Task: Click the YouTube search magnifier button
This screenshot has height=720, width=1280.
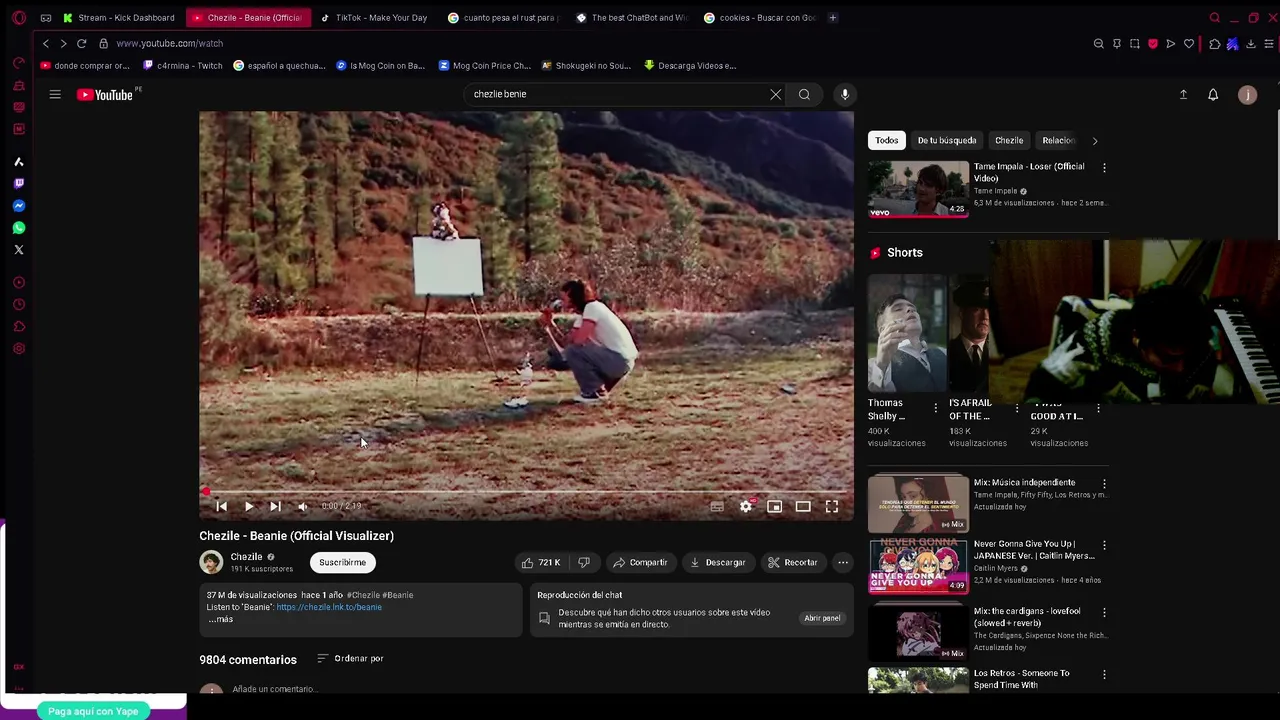Action: point(804,94)
